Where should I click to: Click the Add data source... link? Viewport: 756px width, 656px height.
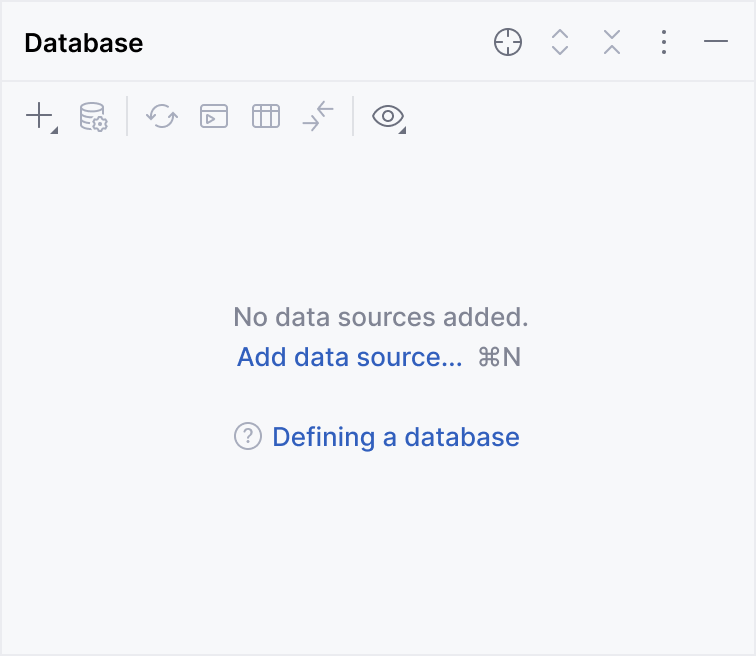click(349, 357)
